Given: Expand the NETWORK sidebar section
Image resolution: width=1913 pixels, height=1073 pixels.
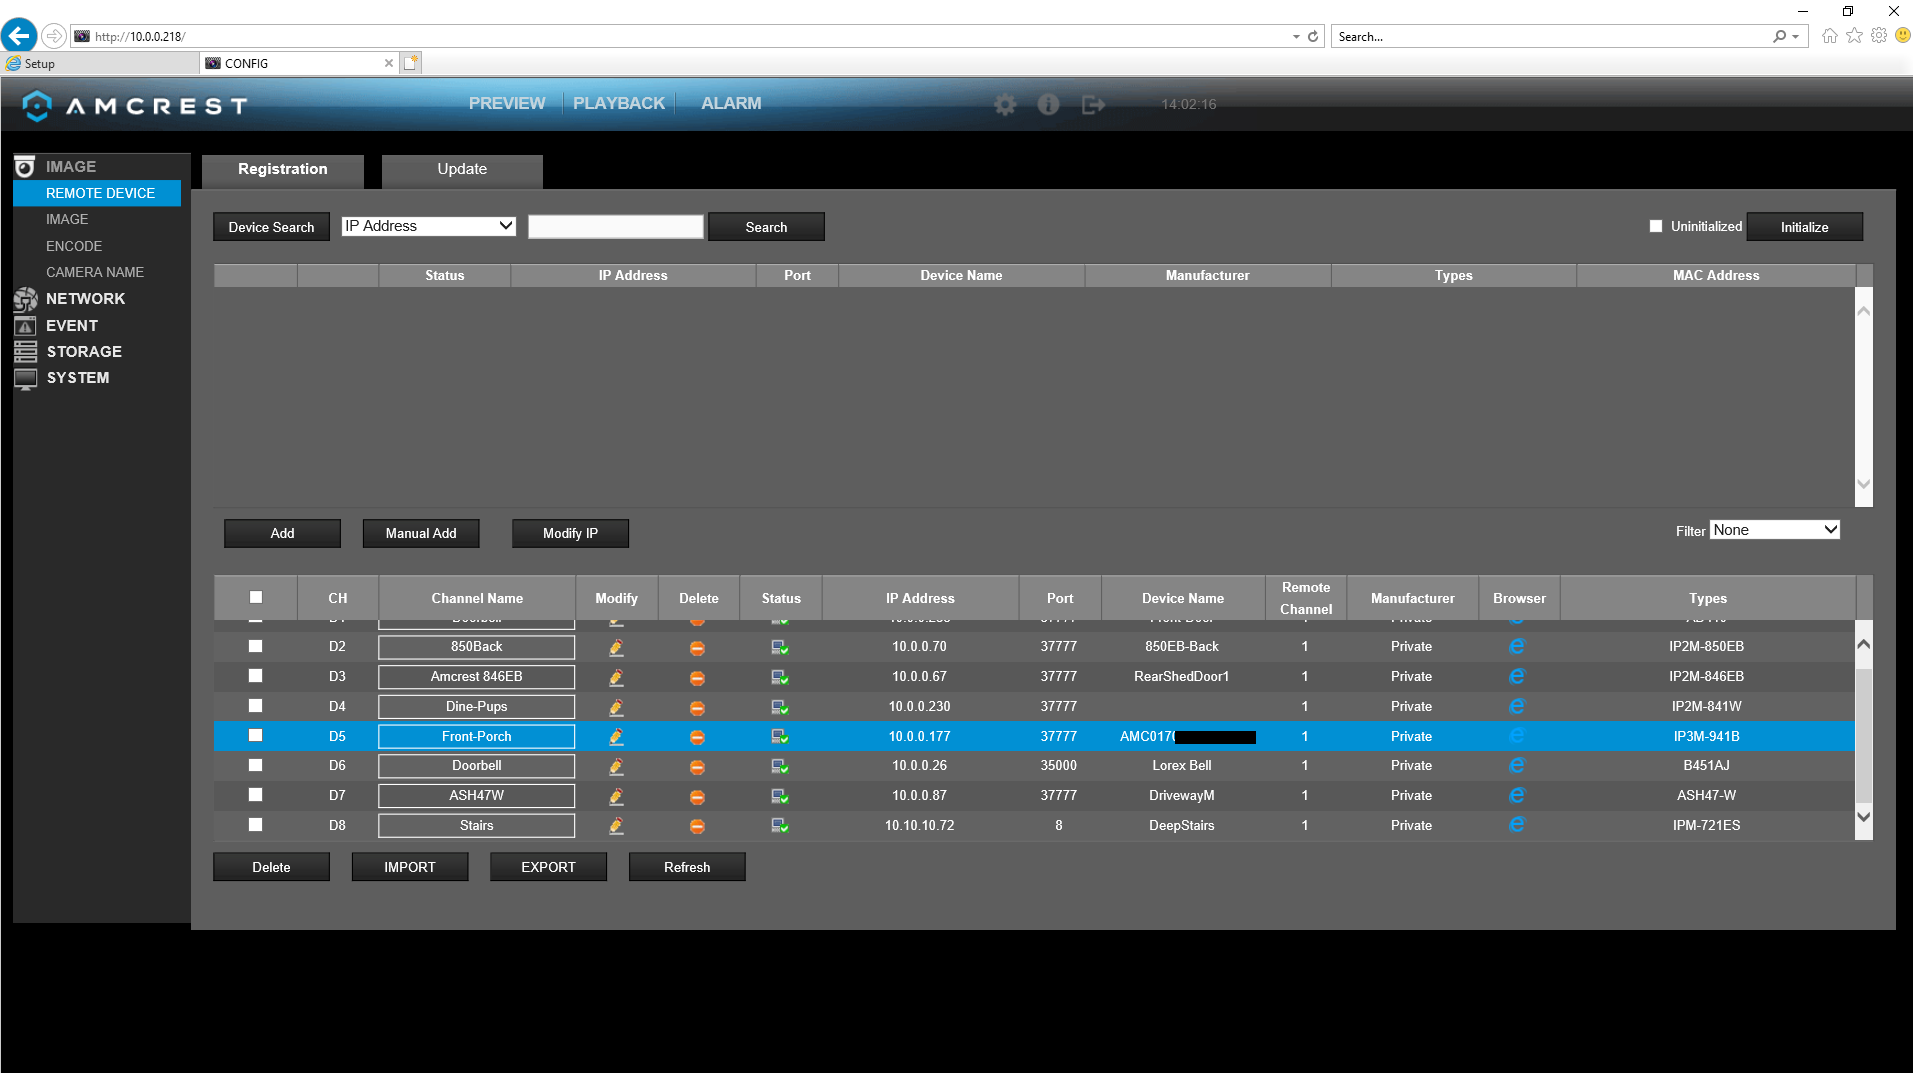Looking at the screenshot, I should click(85, 299).
